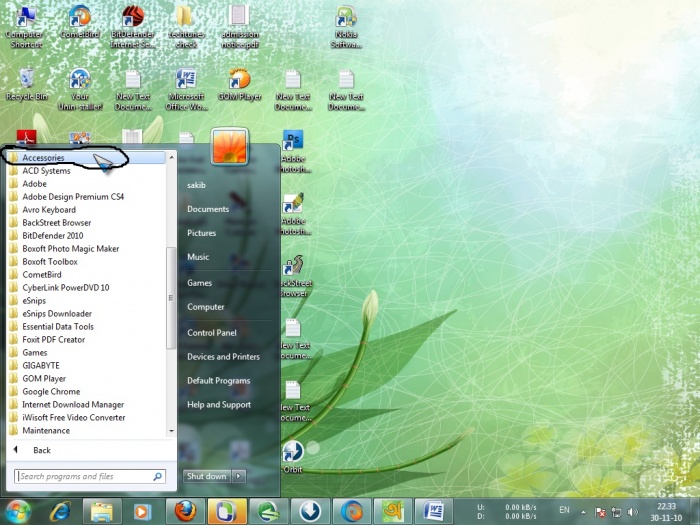The width and height of the screenshot is (700, 525).
Task: Open the Computer Shortcut desktop icon
Action: [x=25, y=27]
